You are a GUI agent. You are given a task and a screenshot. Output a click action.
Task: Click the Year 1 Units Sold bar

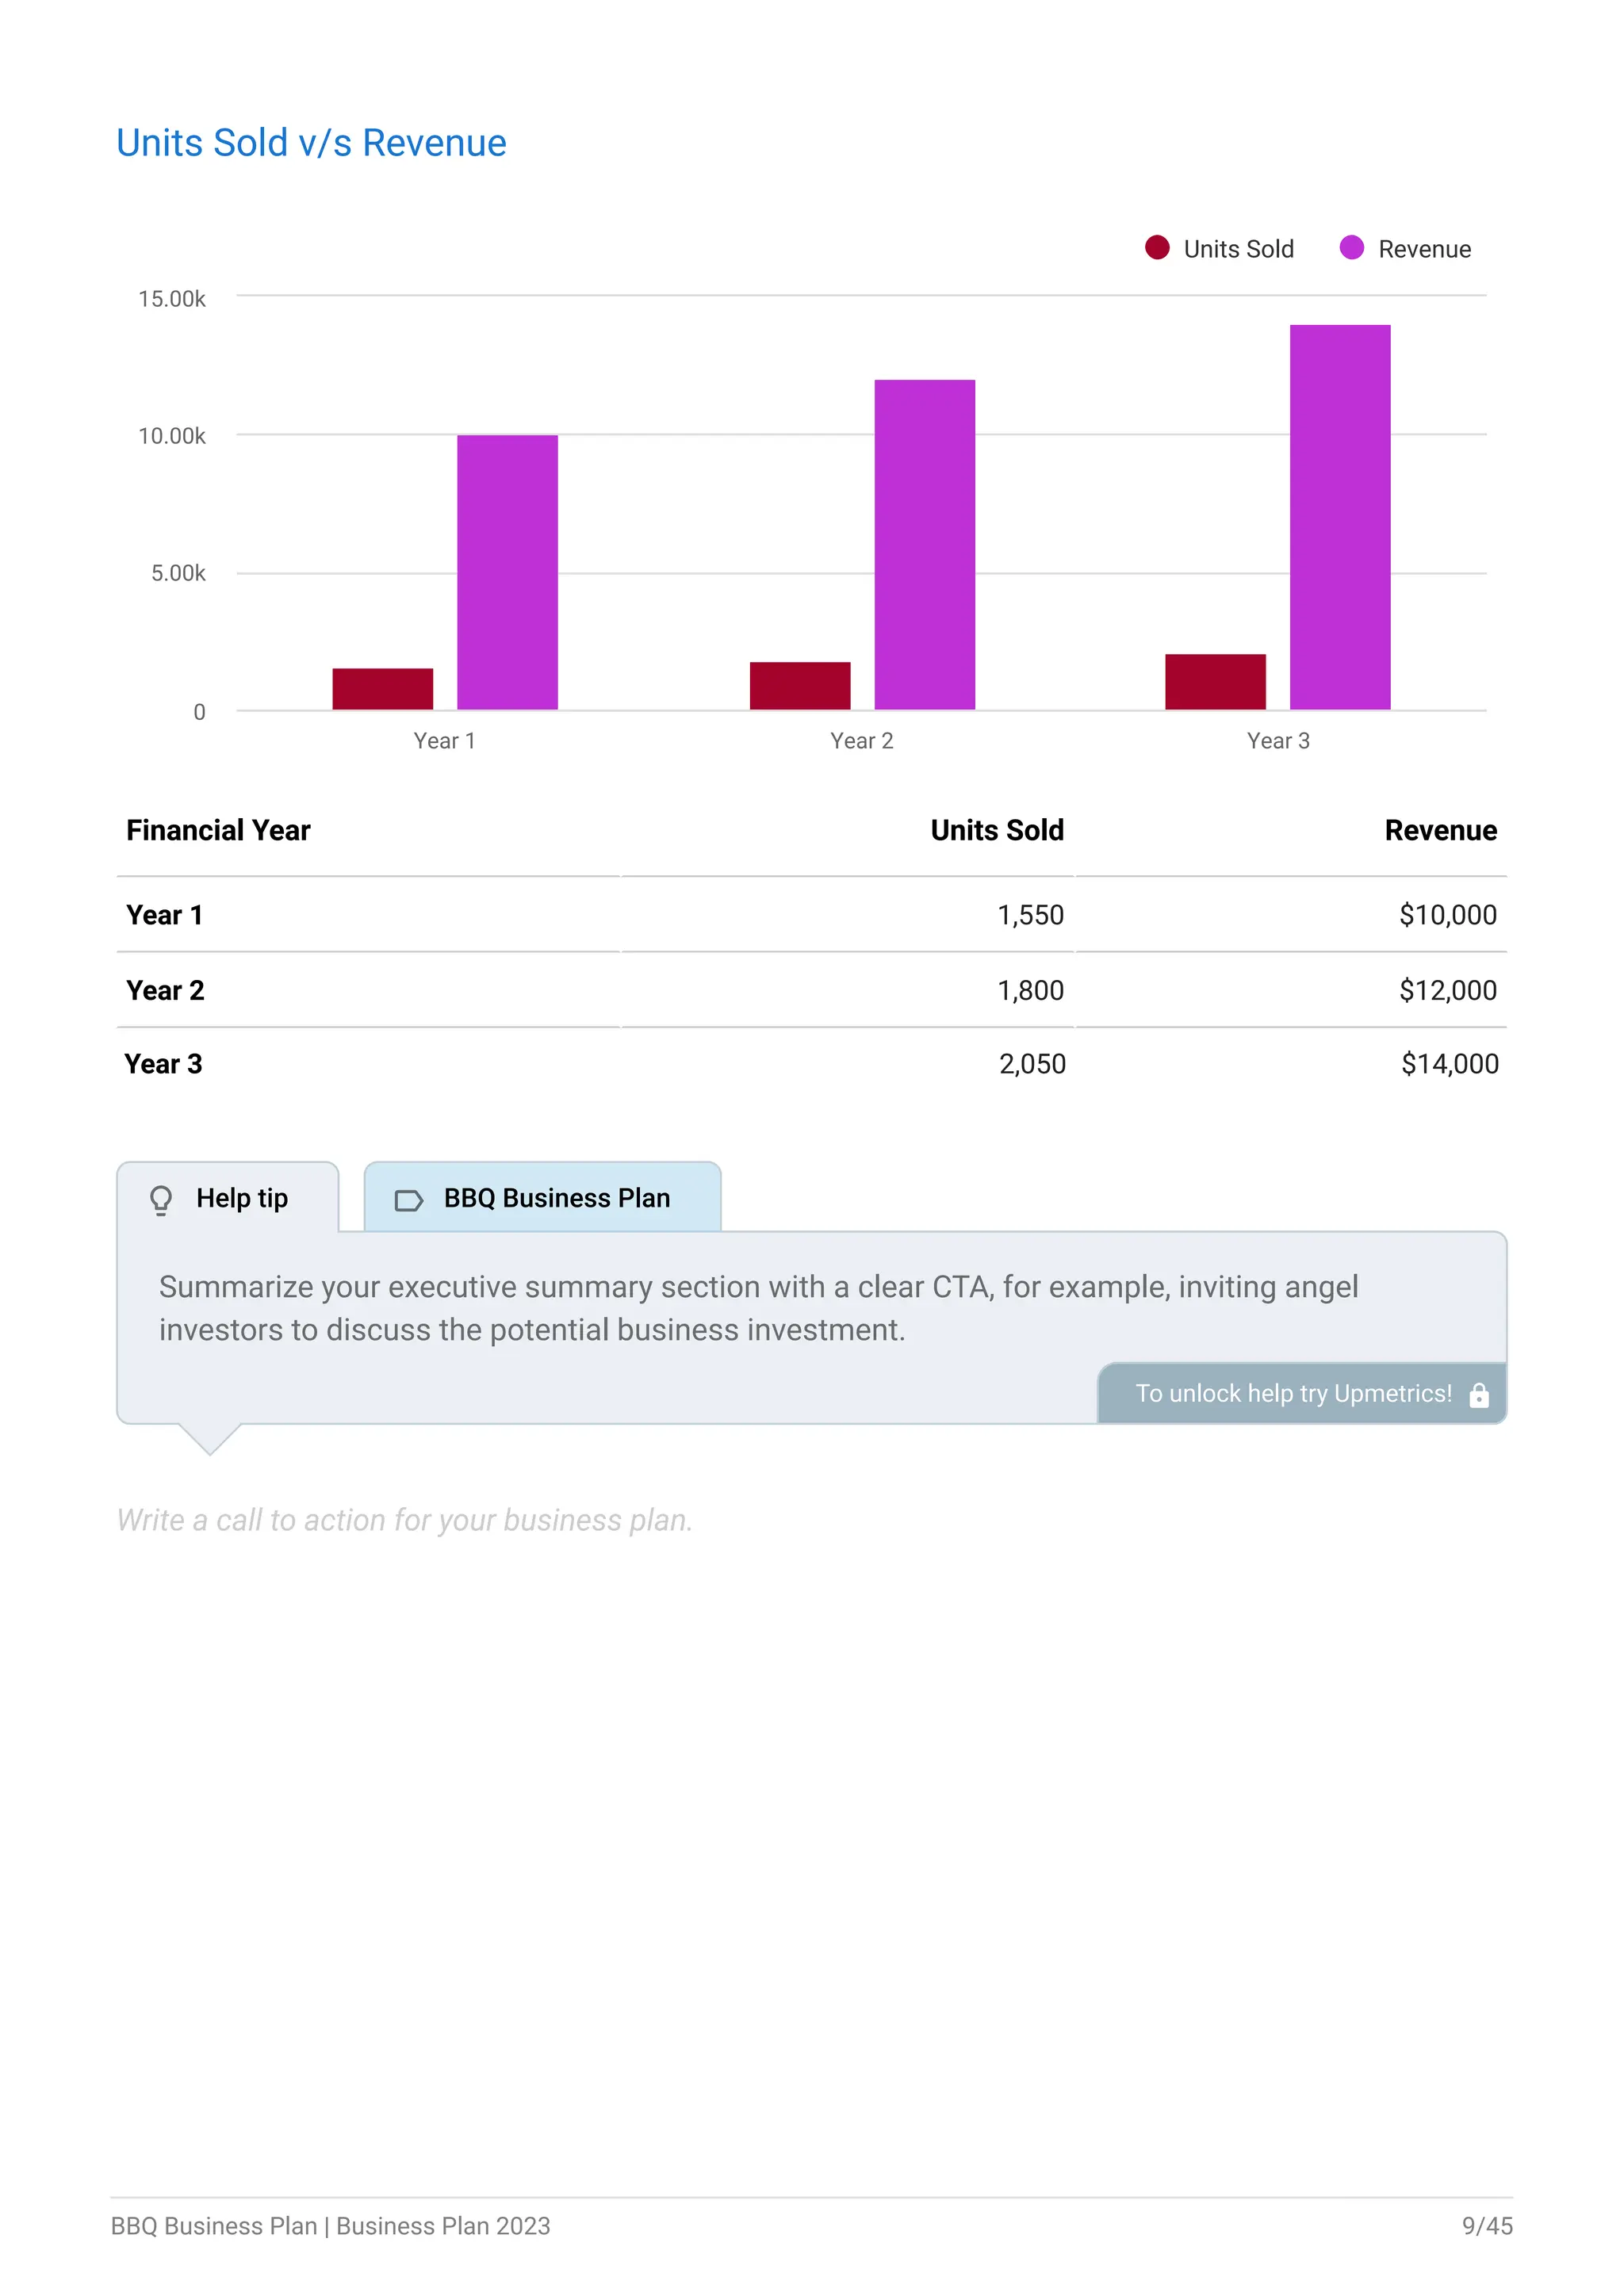[383, 689]
